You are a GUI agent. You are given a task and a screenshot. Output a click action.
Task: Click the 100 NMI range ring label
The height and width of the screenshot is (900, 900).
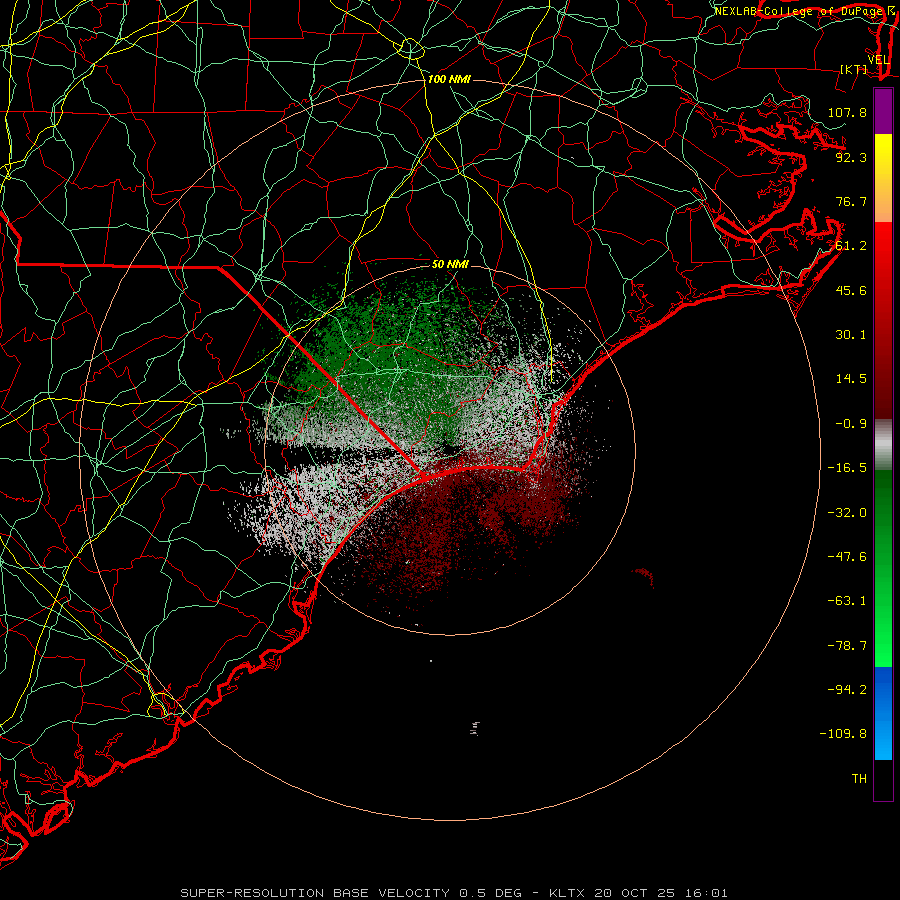tap(449, 79)
